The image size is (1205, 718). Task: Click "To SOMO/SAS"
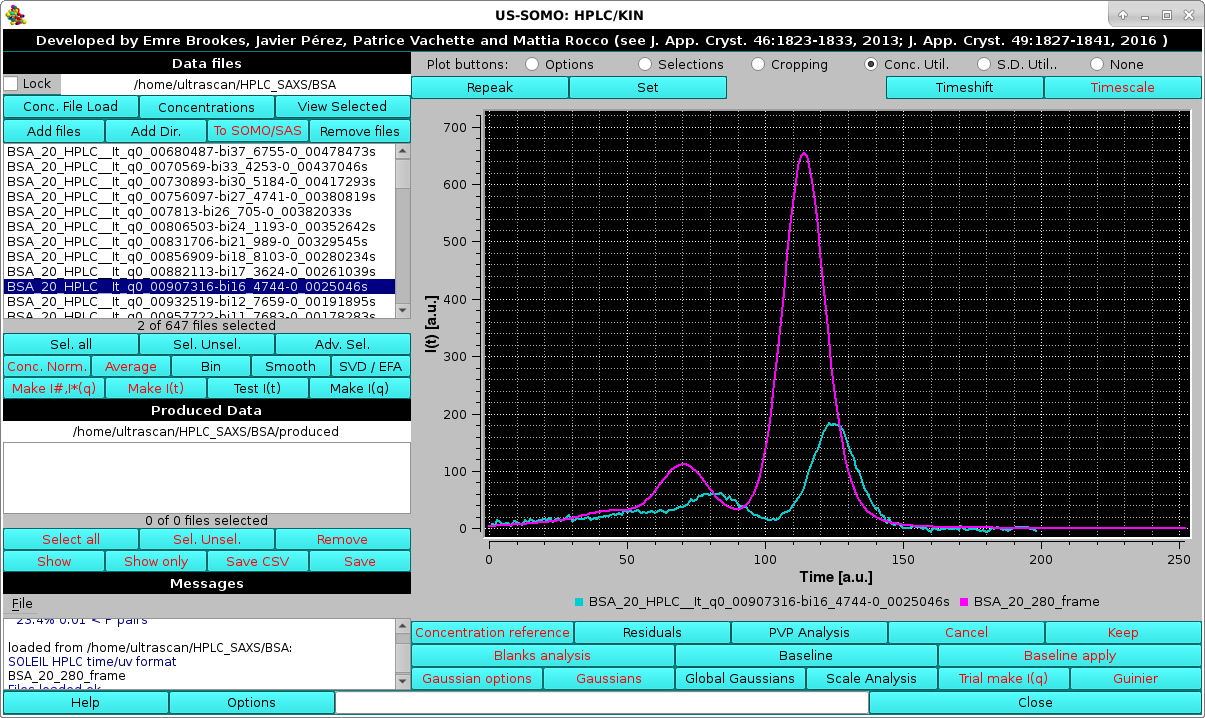256,130
